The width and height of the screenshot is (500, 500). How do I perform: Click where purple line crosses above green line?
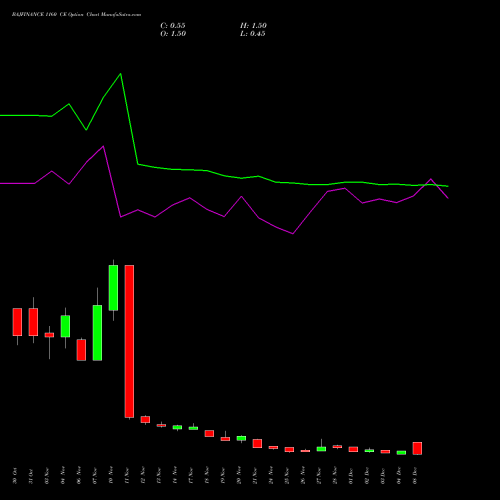tap(424, 185)
